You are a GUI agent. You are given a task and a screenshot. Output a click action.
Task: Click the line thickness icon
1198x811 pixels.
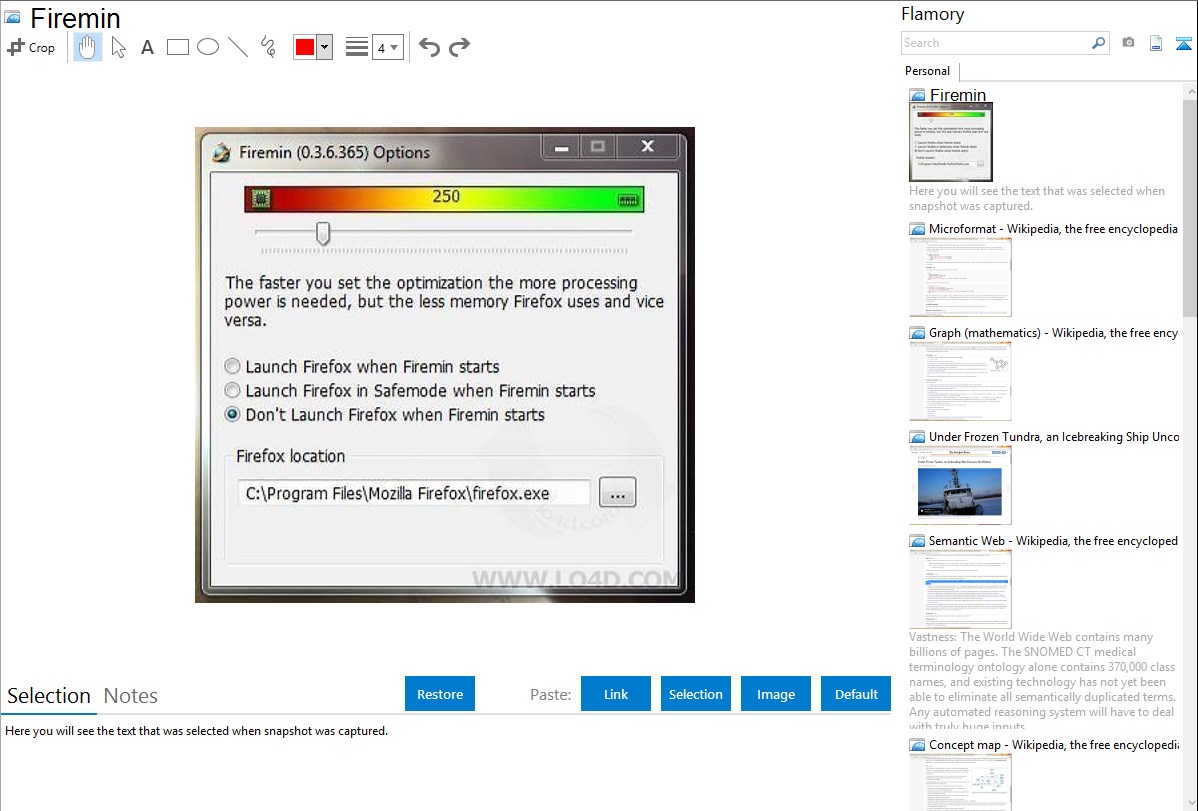click(357, 47)
